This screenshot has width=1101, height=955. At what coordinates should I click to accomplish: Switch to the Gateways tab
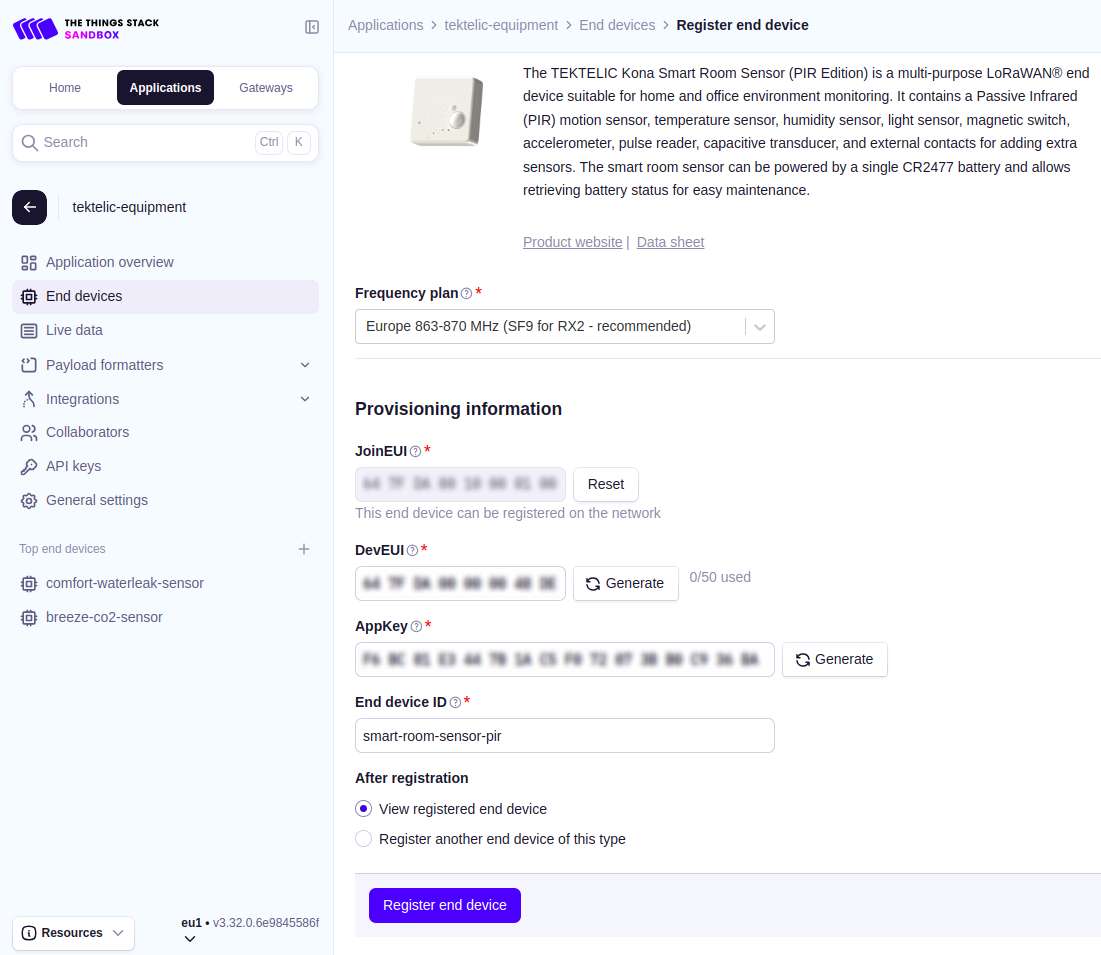266,88
